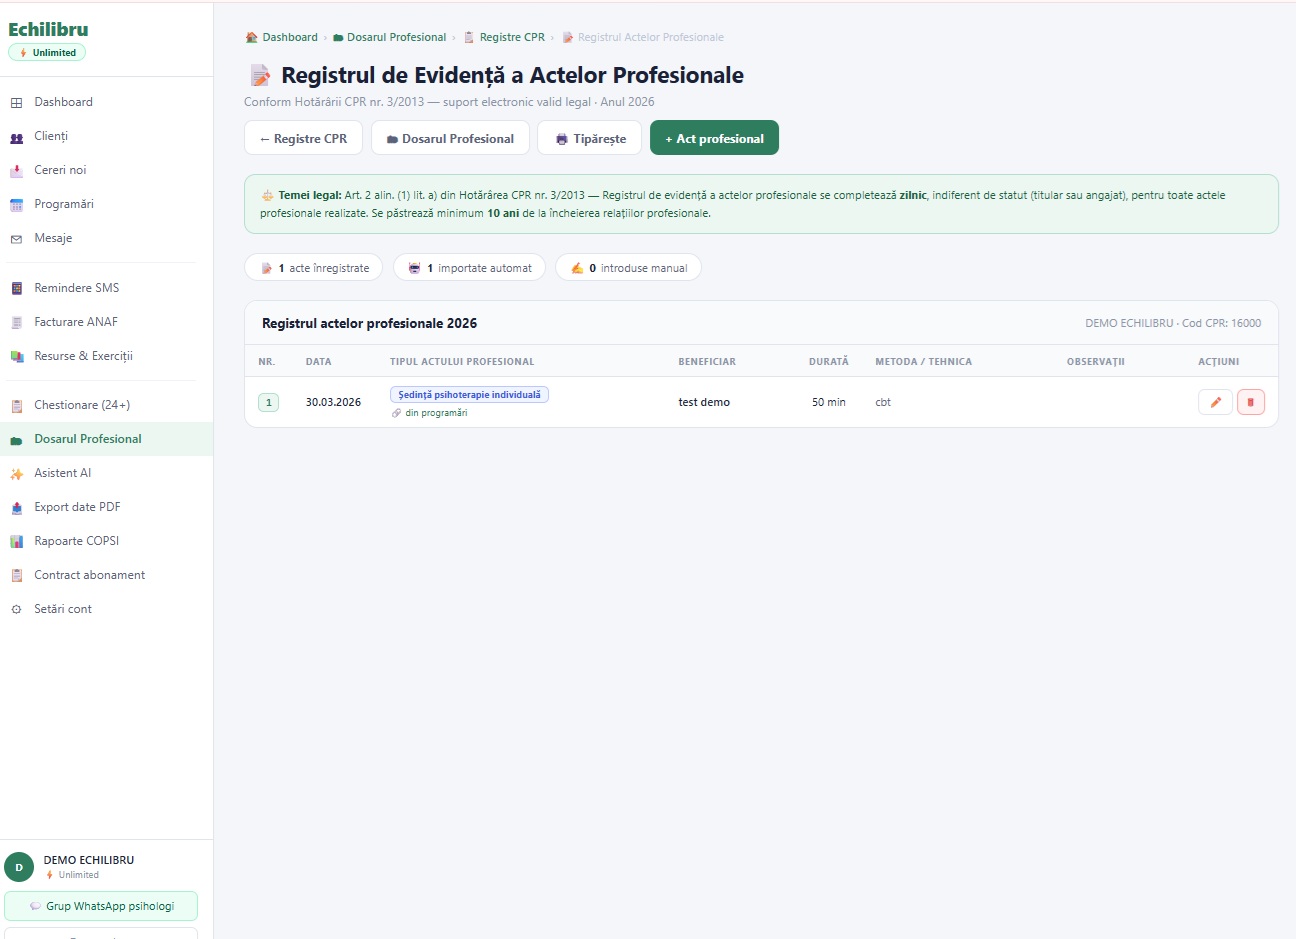Open Programări from the sidebar
This screenshot has height=939, width=1296.
click(18, 203)
